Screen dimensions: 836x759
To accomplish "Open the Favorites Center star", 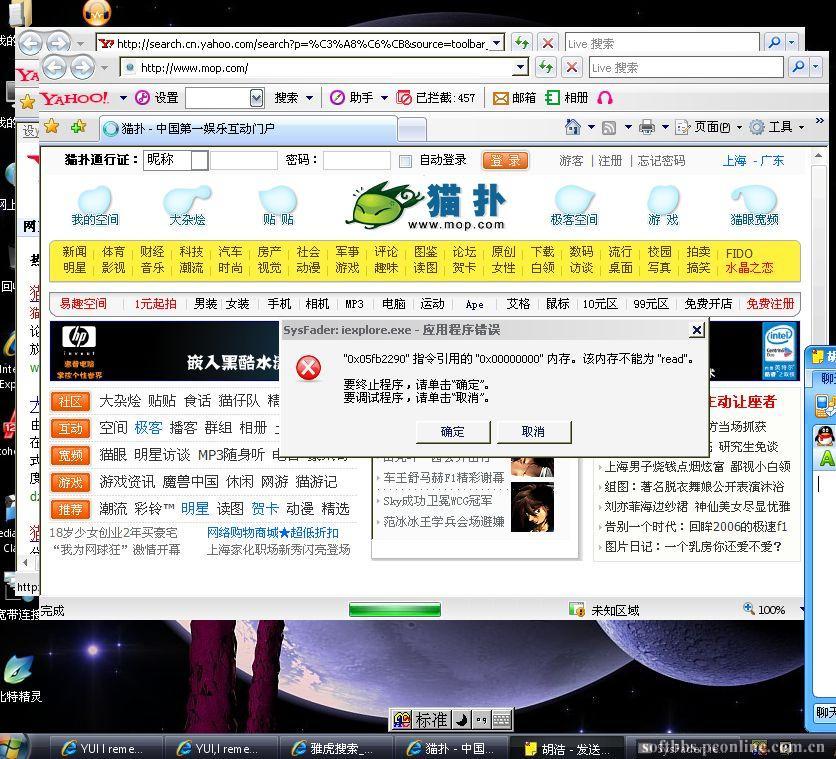I will (x=52, y=127).
